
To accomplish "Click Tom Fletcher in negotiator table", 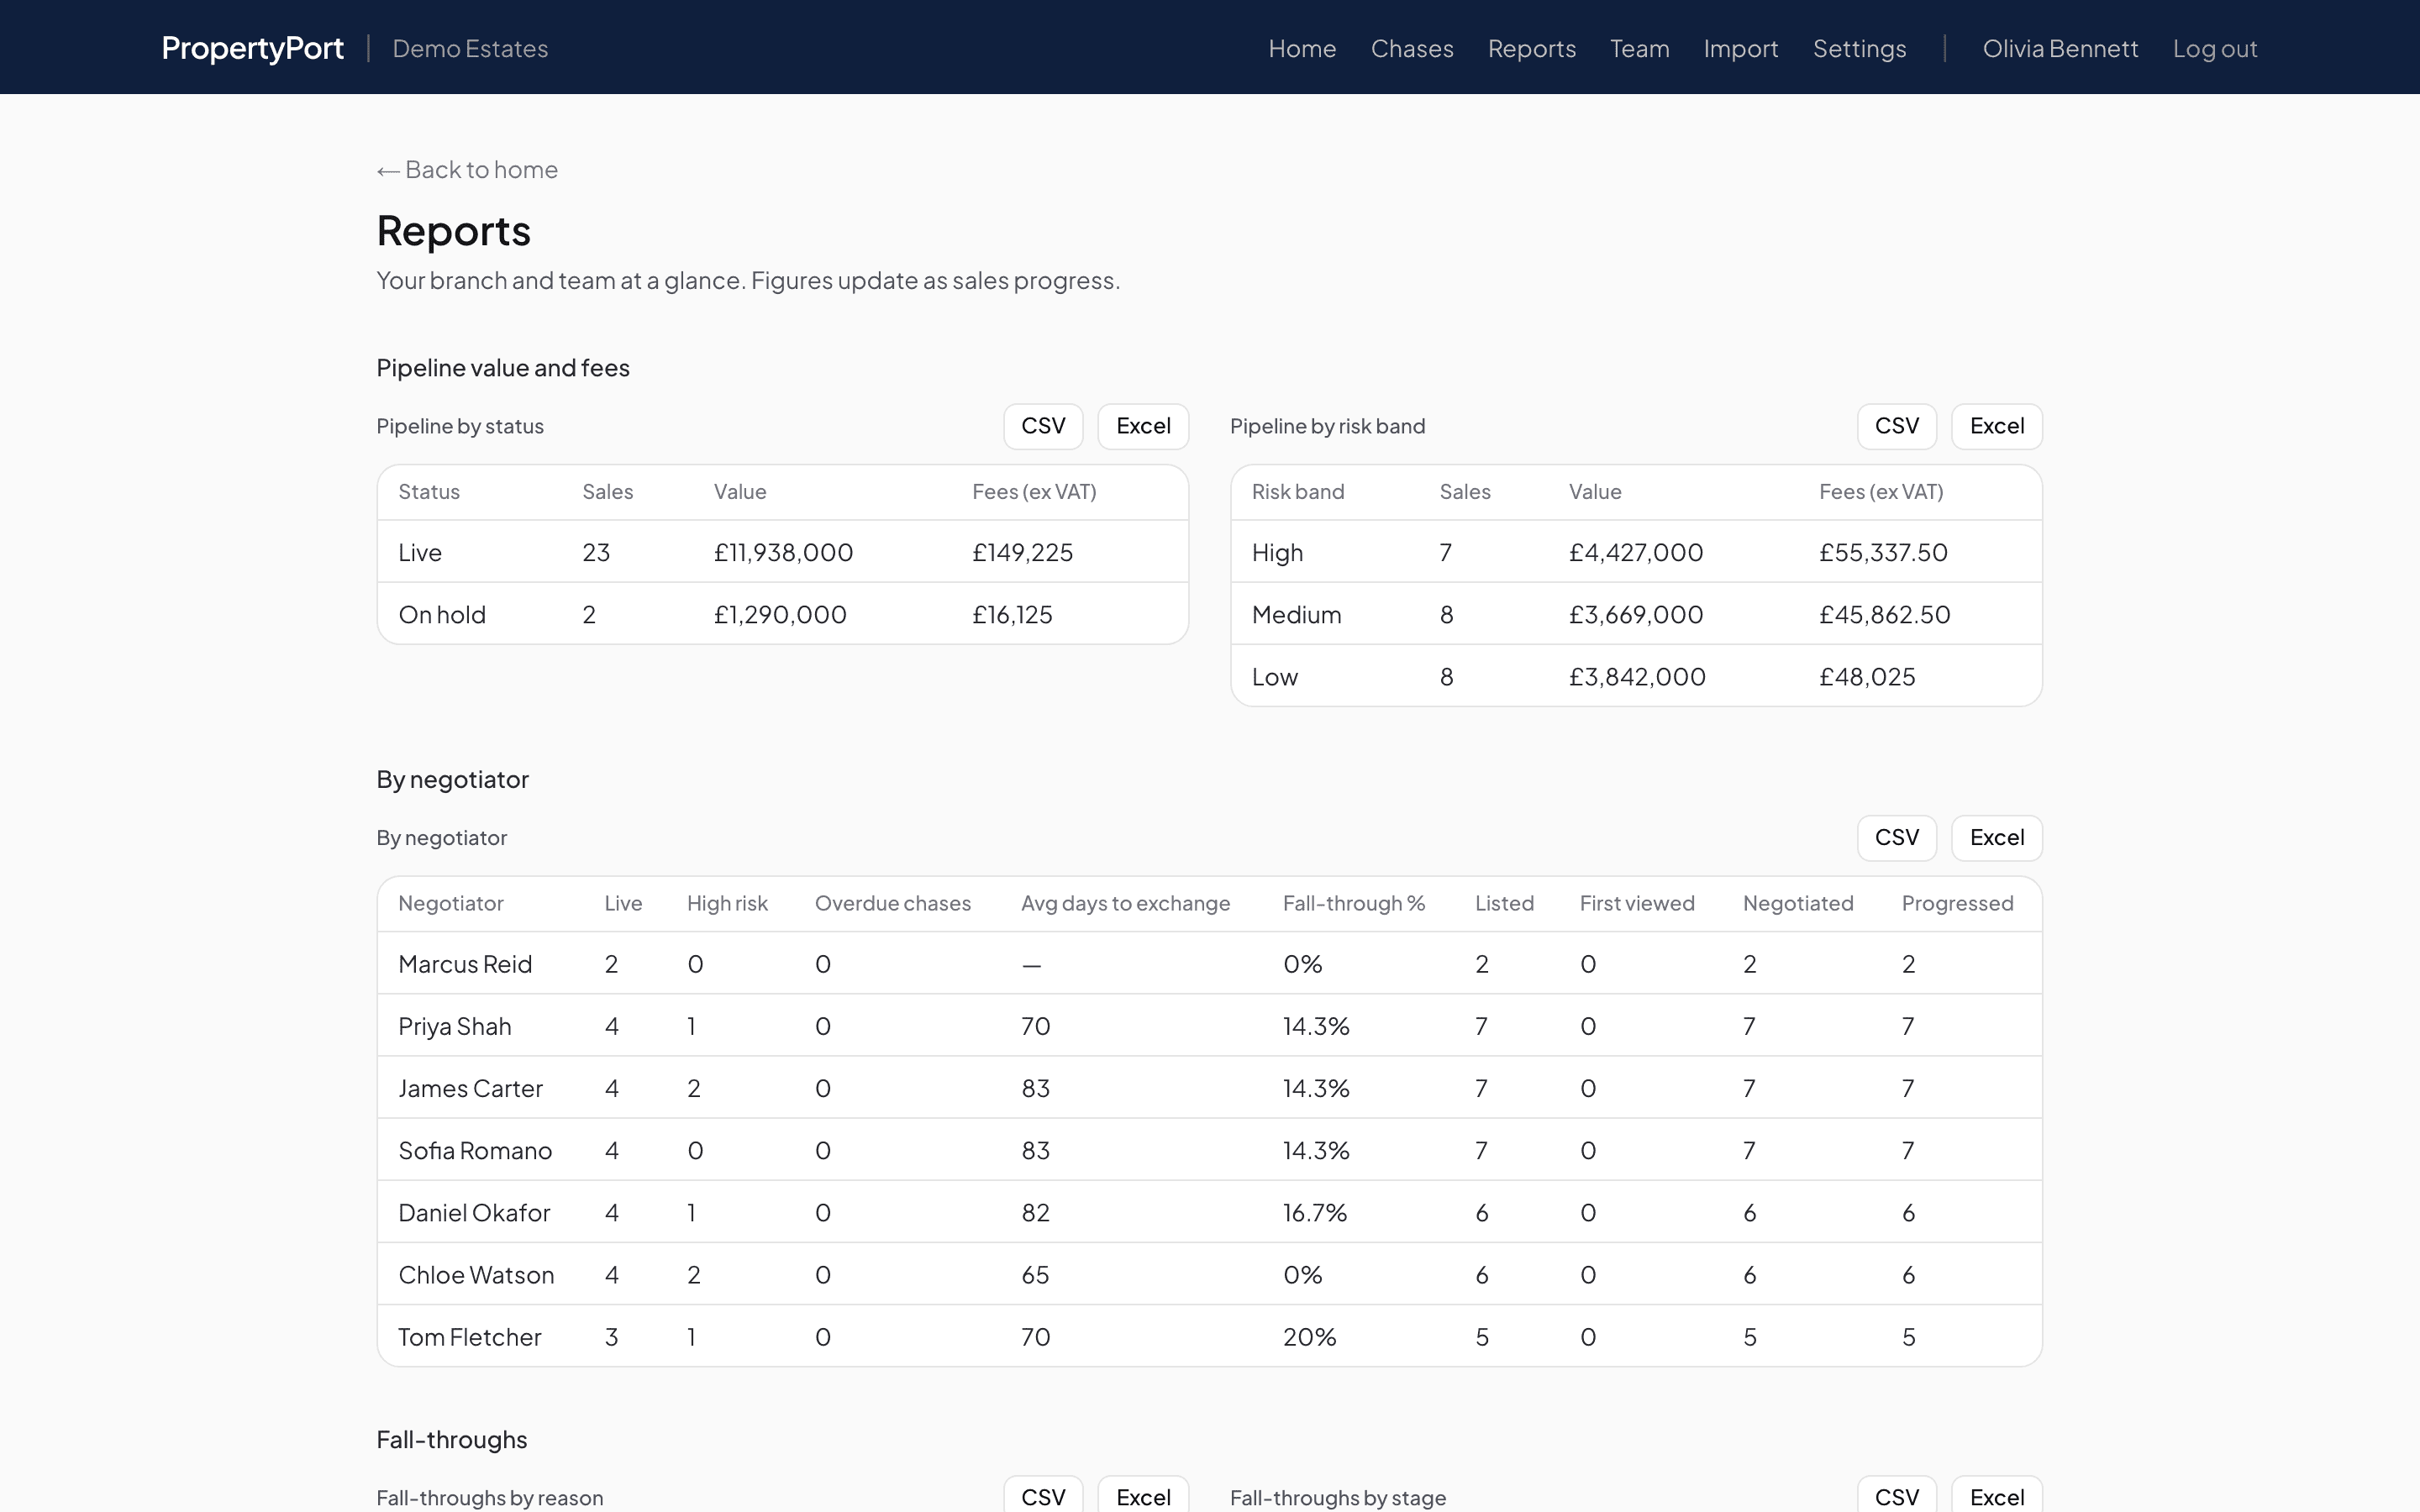I will 469,1336.
